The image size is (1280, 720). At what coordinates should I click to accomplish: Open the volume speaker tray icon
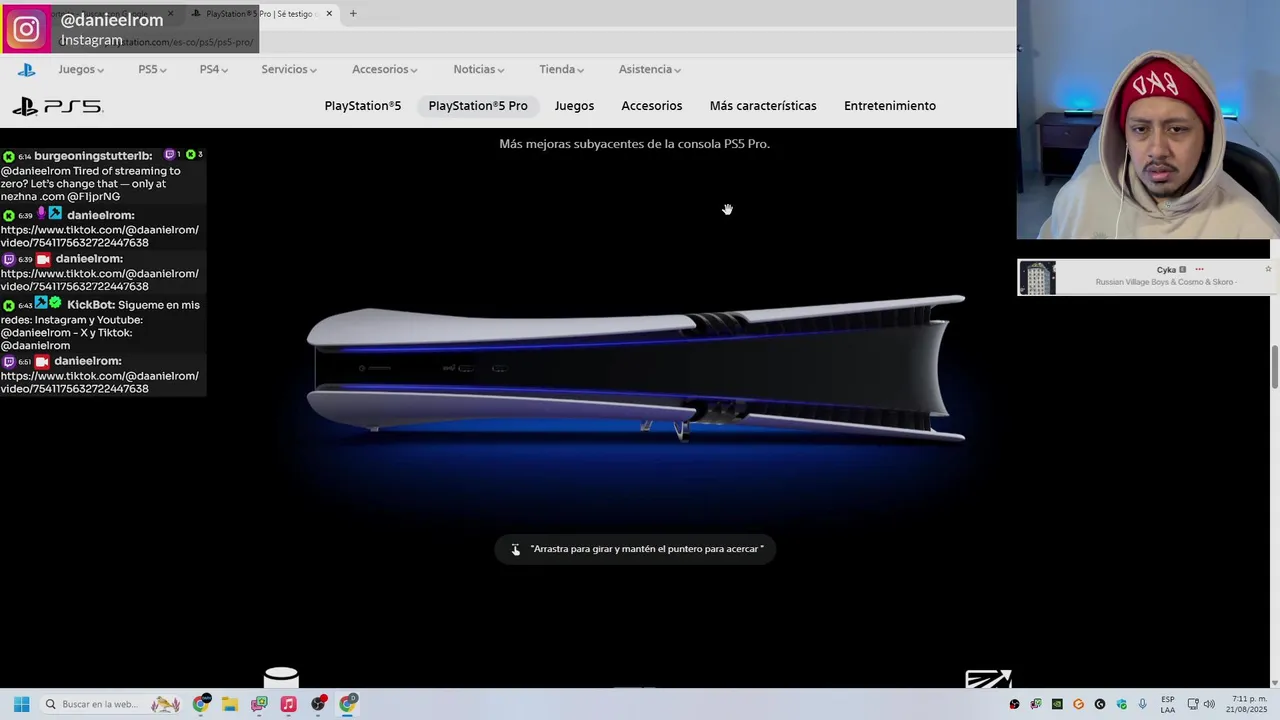1209,704
